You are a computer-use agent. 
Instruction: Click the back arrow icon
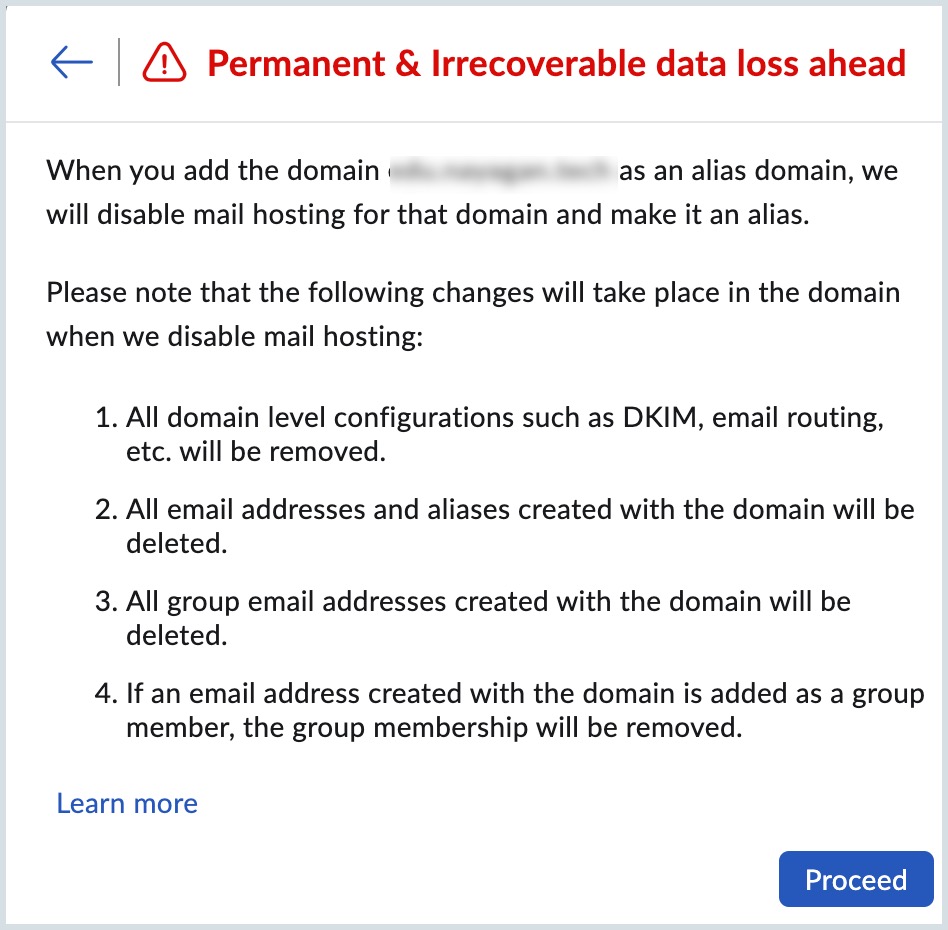point(71,64)
